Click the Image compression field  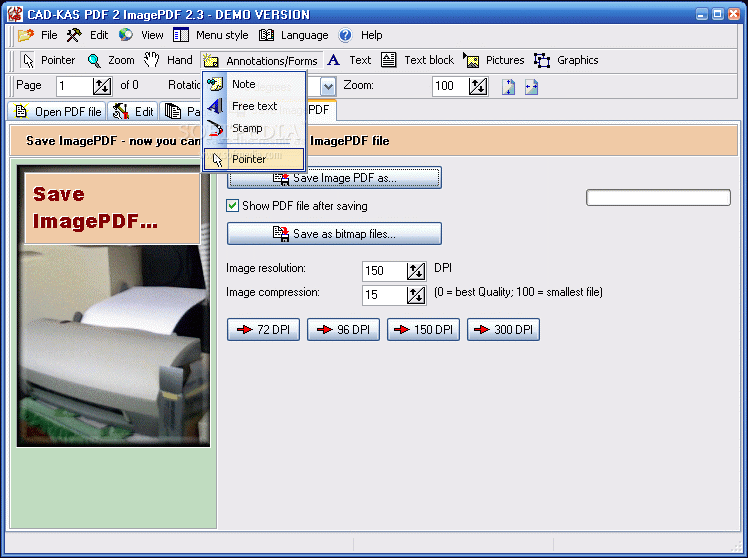point(384,295)
